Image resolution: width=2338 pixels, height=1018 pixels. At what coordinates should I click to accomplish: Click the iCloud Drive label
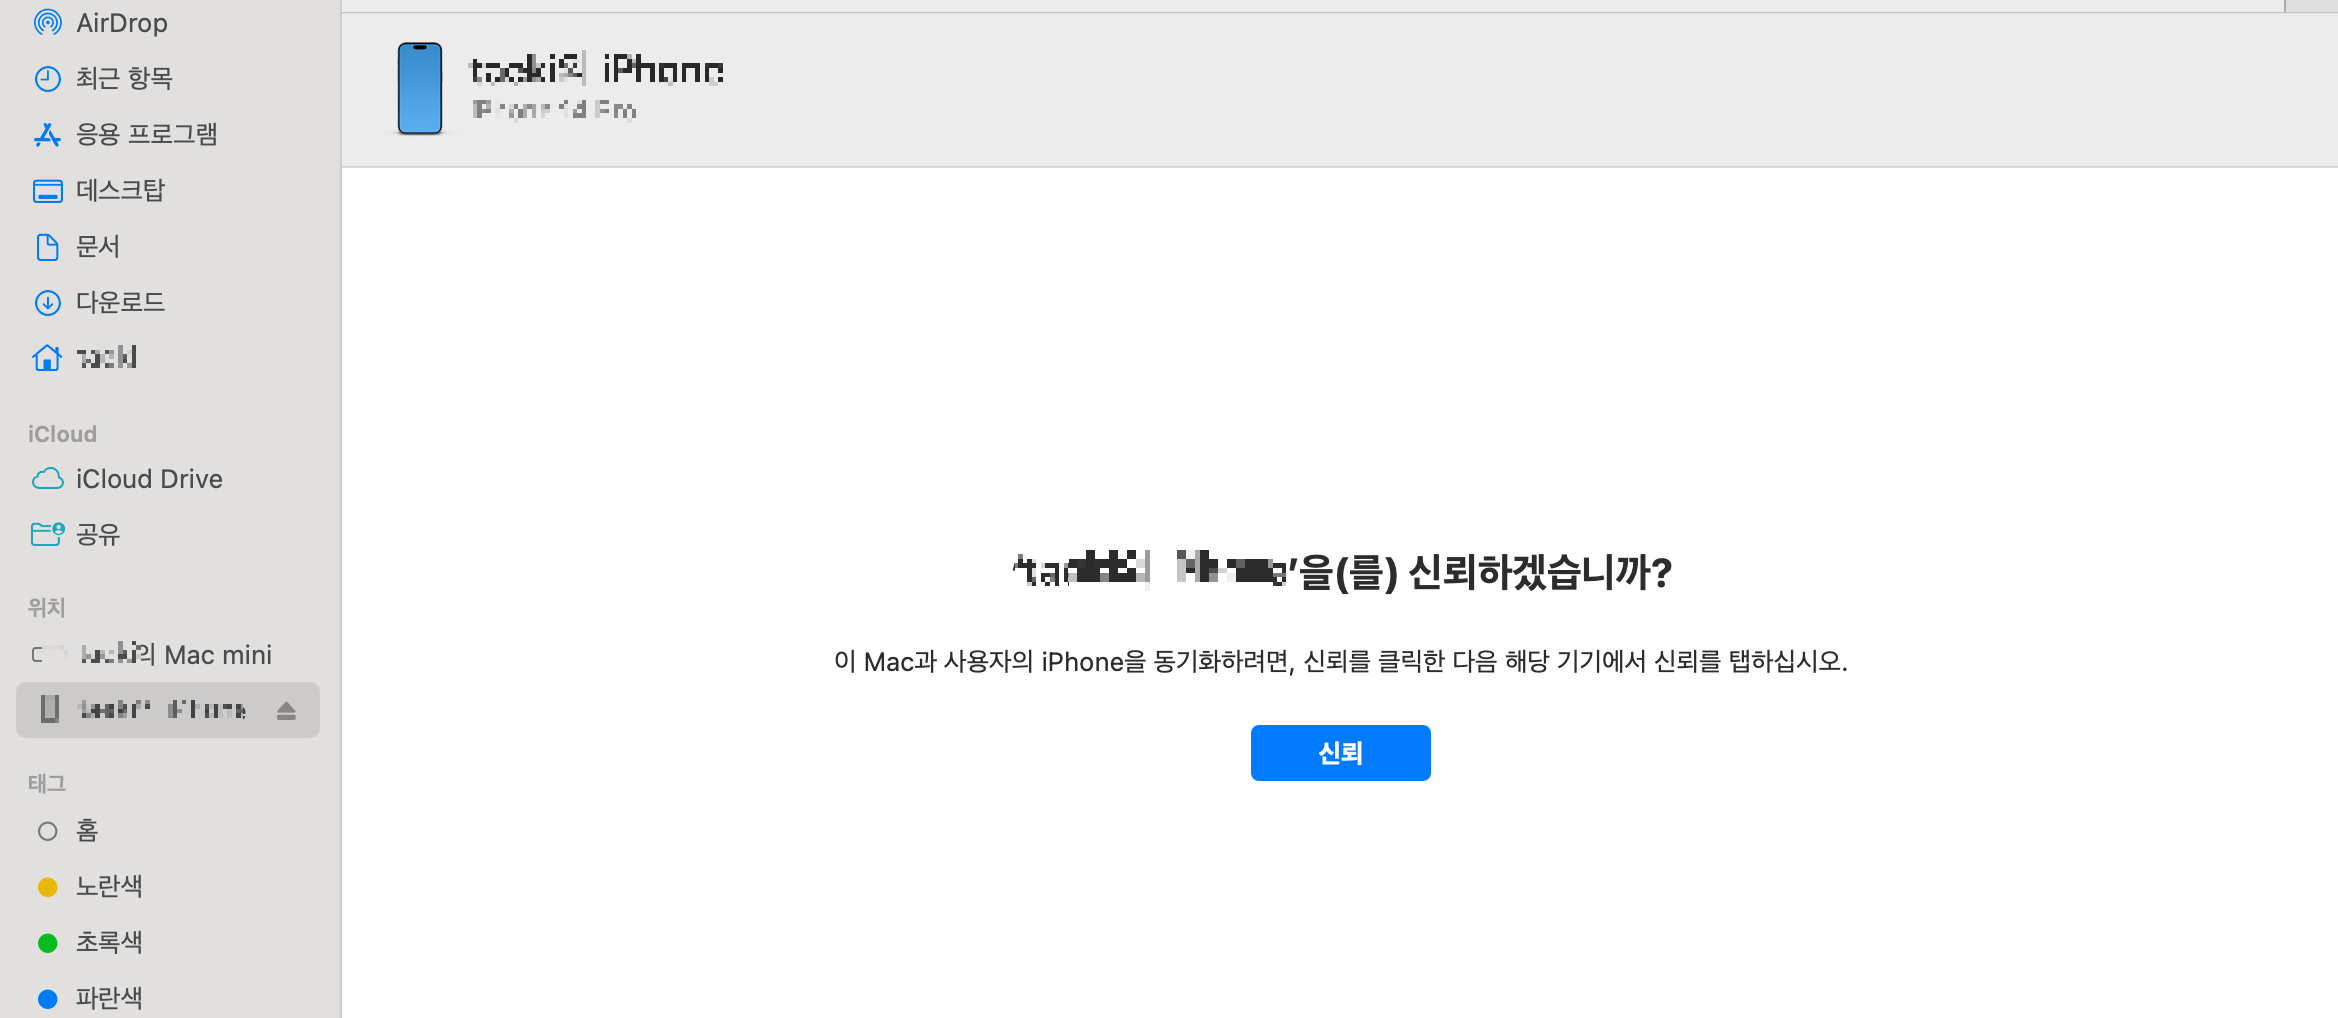click(149, 479)
